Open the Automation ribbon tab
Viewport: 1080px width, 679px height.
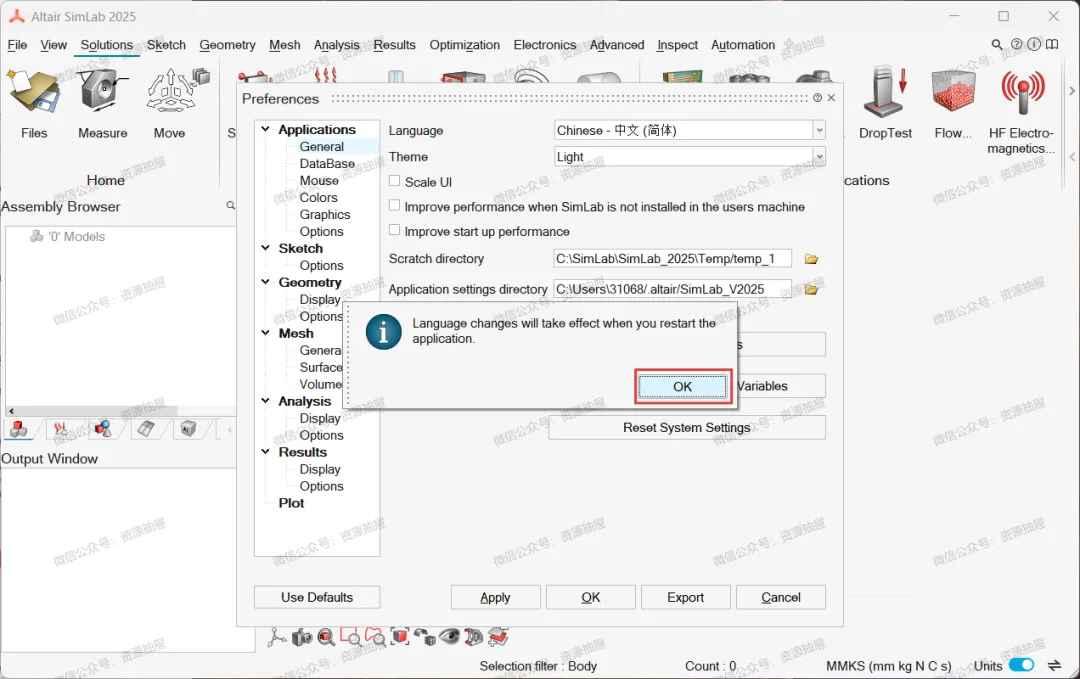click(x=743, y=45)
